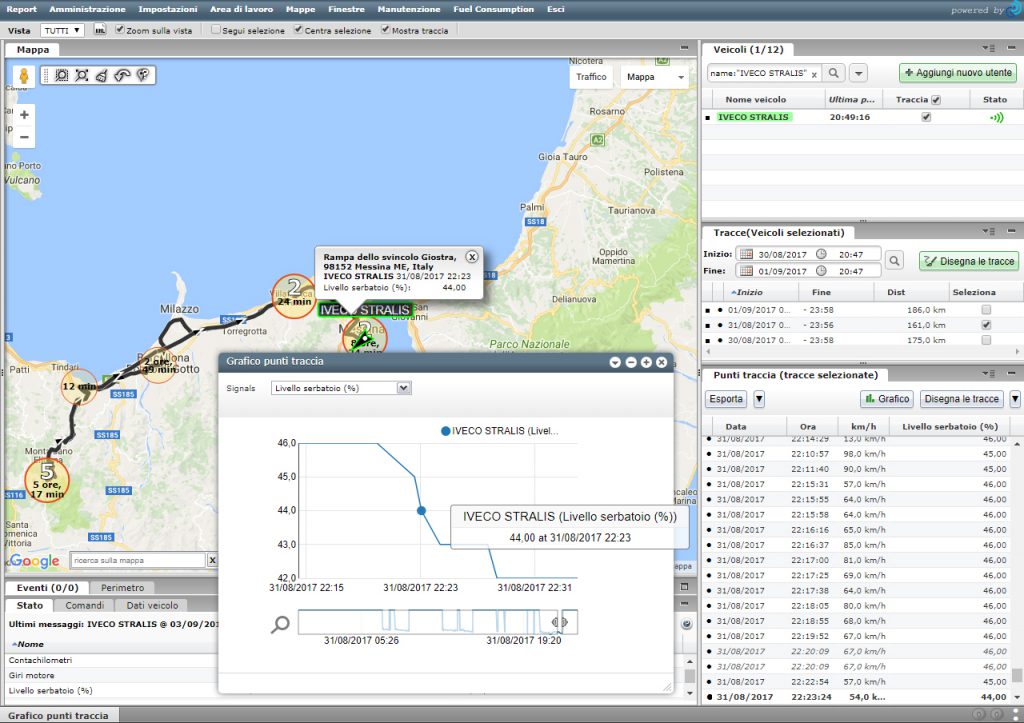Open the Impostazioni menu
This screenshot has height=723, width=1024.
coord(168,9)
